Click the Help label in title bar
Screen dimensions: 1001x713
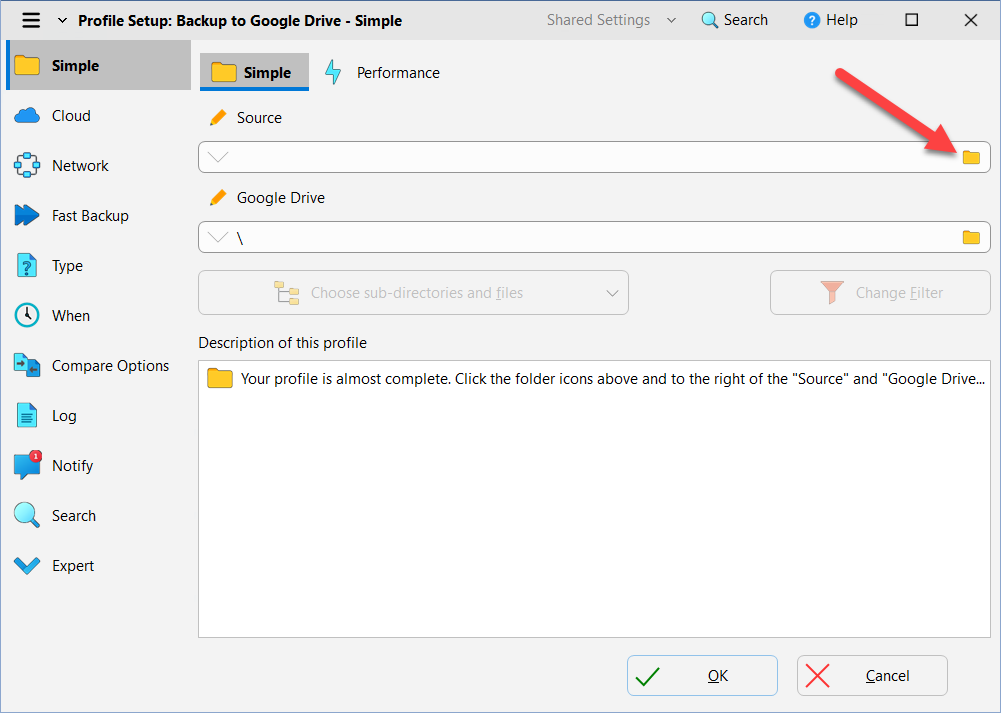pyautogui.click(x=841, y=20)
